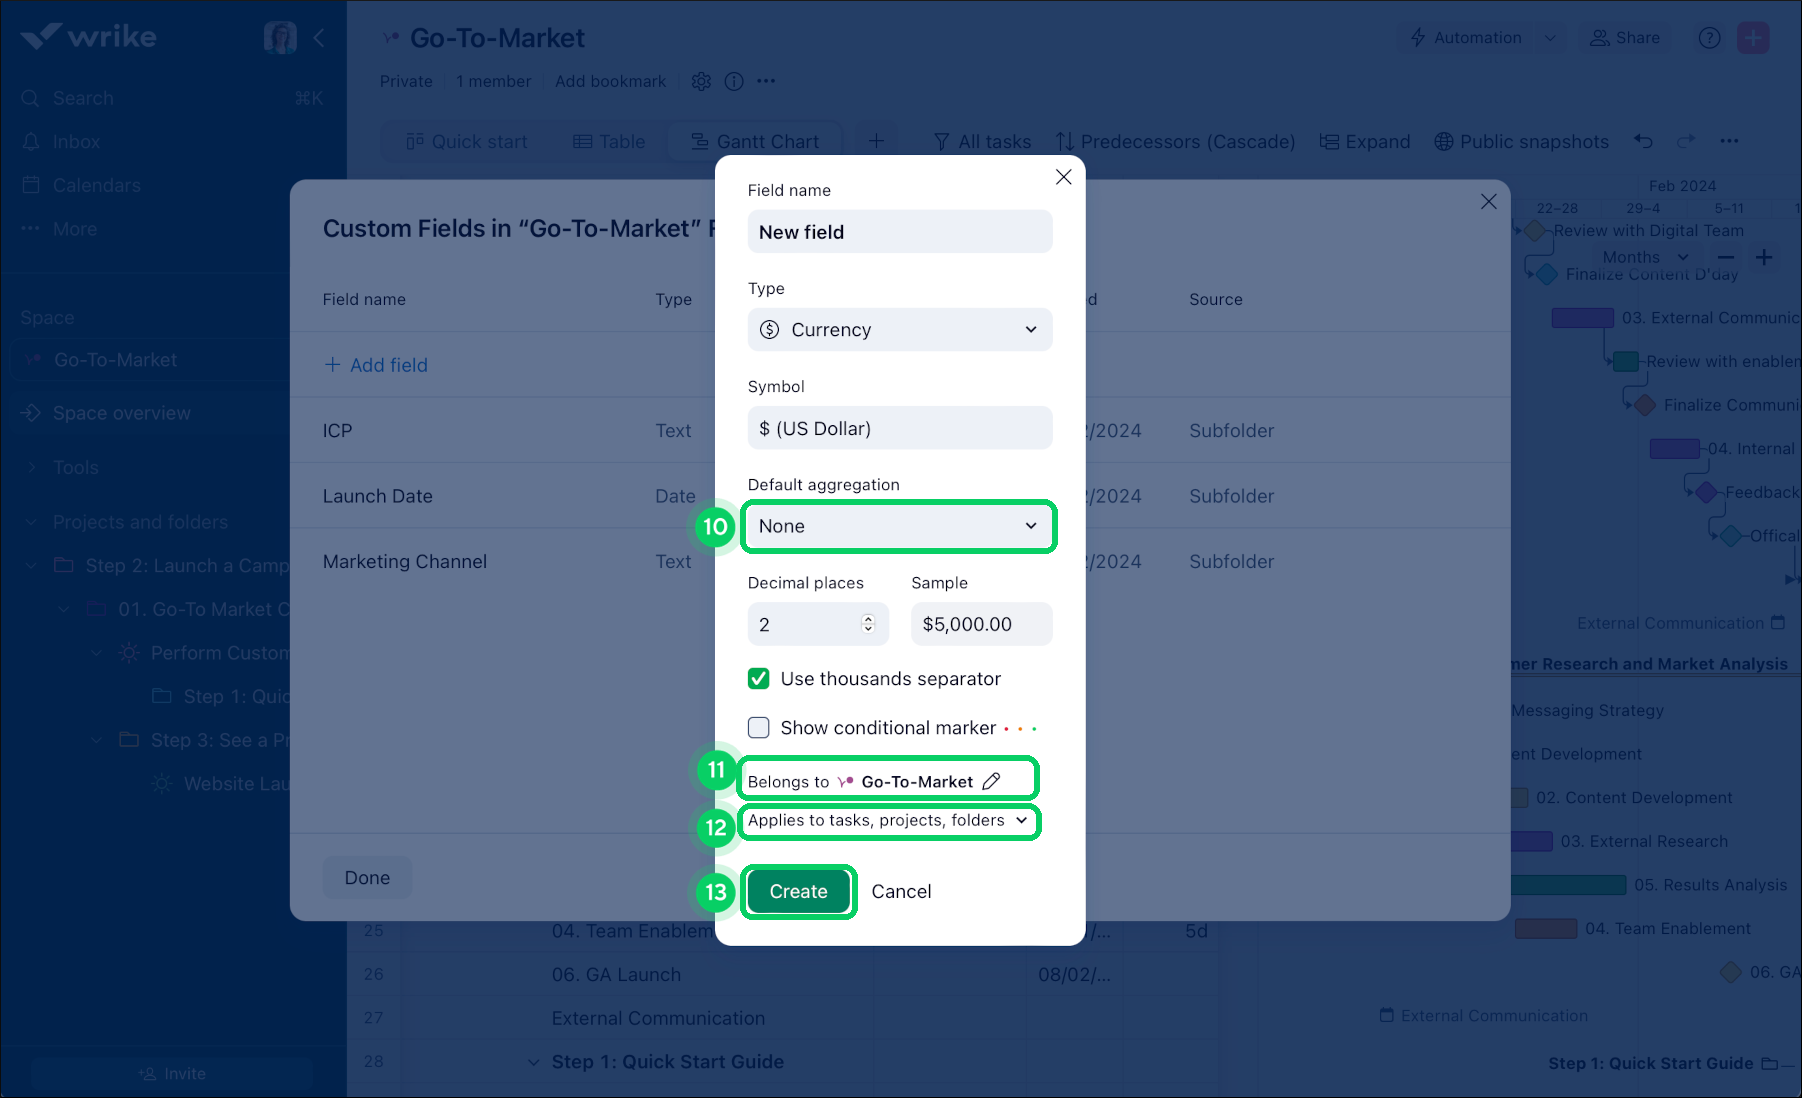The width and height of the screenshot is (1802, 1098).
Task: Enable Show conditional marker checkbox
Action: tap(759, 728)
